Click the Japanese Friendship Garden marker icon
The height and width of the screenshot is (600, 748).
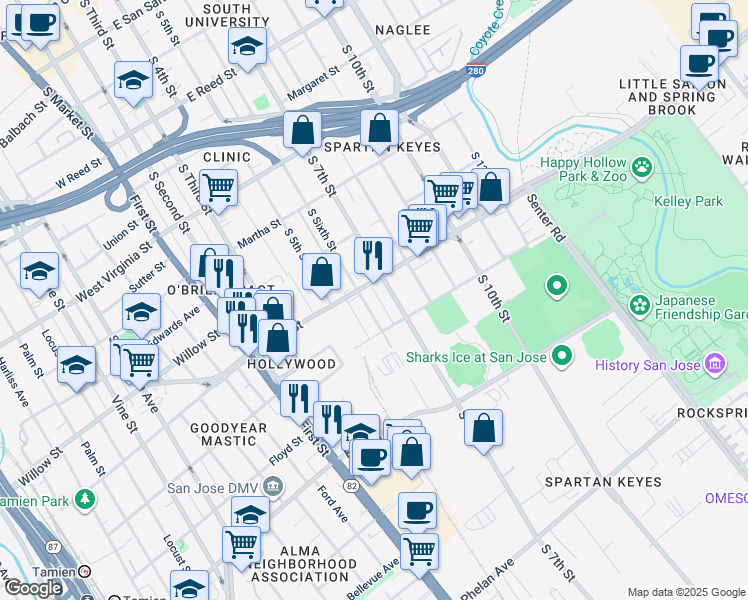638,304
